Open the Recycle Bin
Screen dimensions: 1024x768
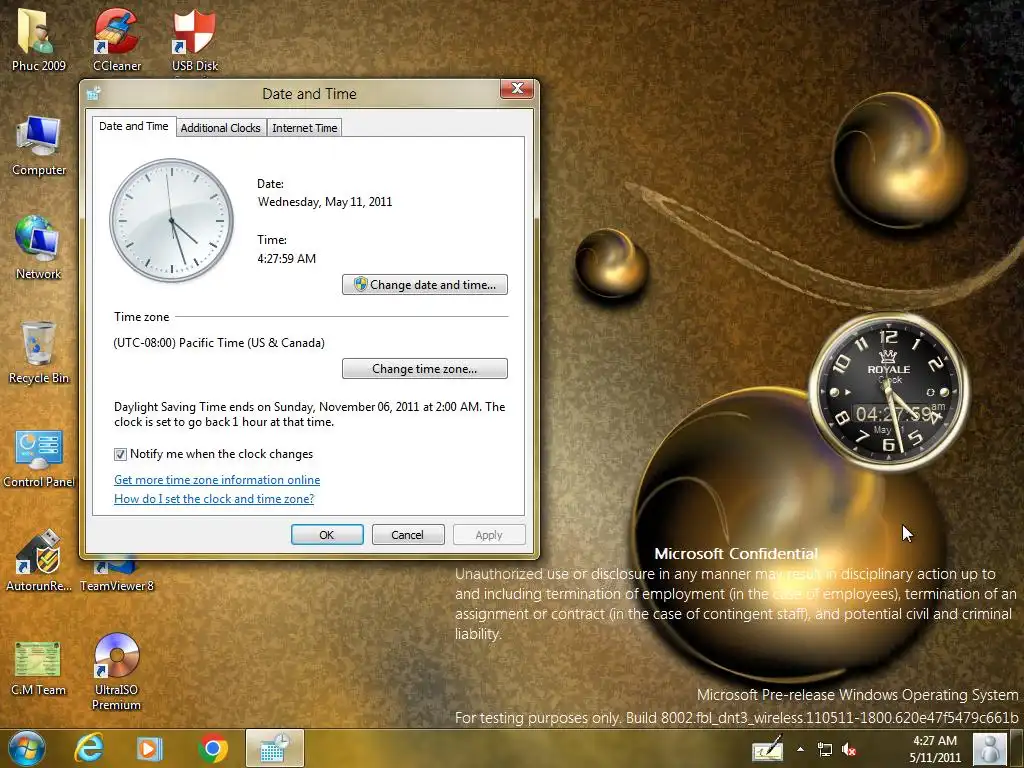39,351
